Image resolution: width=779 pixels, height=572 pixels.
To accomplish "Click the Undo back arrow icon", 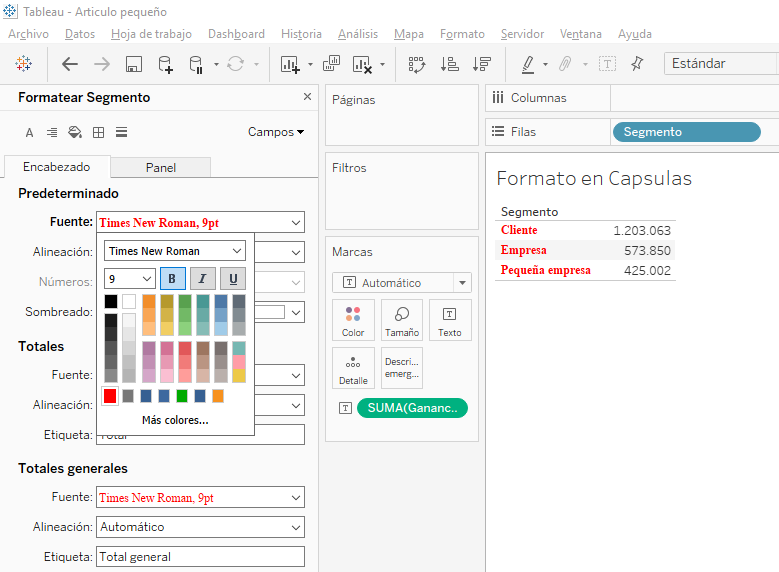I will point(70,64).
